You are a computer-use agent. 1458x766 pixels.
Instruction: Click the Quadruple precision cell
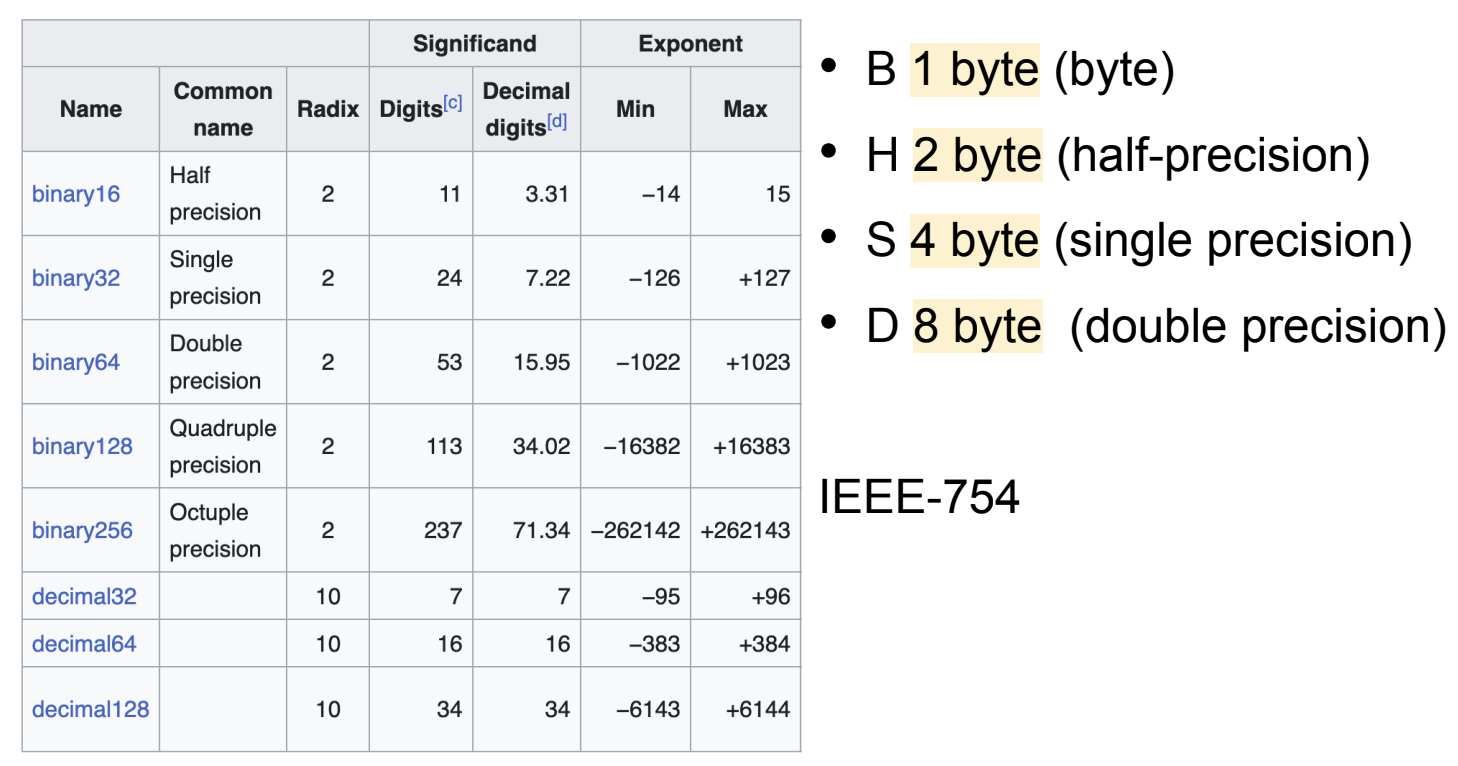click(x=223, y=446)
